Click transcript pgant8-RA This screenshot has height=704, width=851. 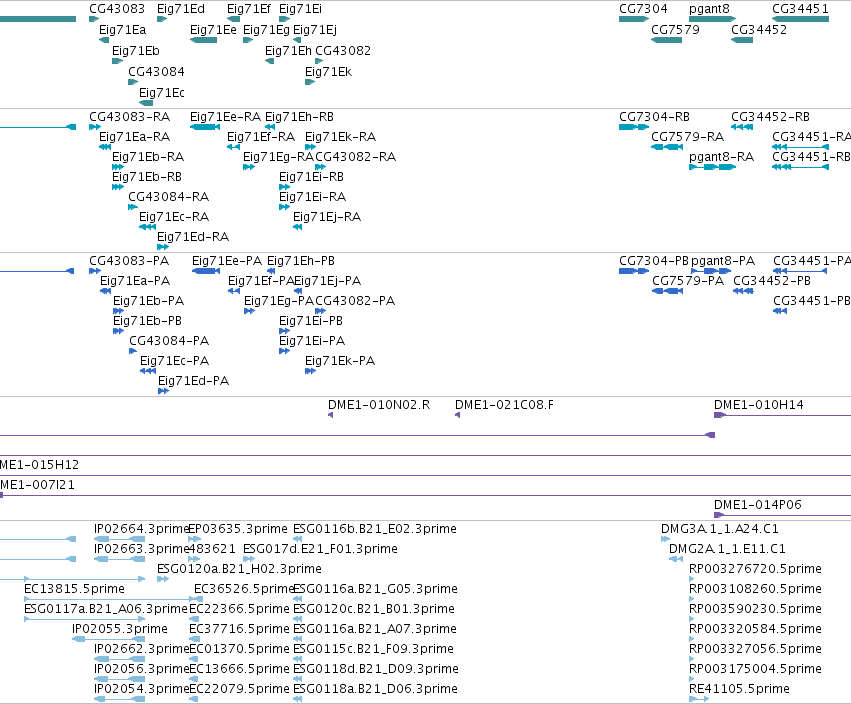pos(721,157)
